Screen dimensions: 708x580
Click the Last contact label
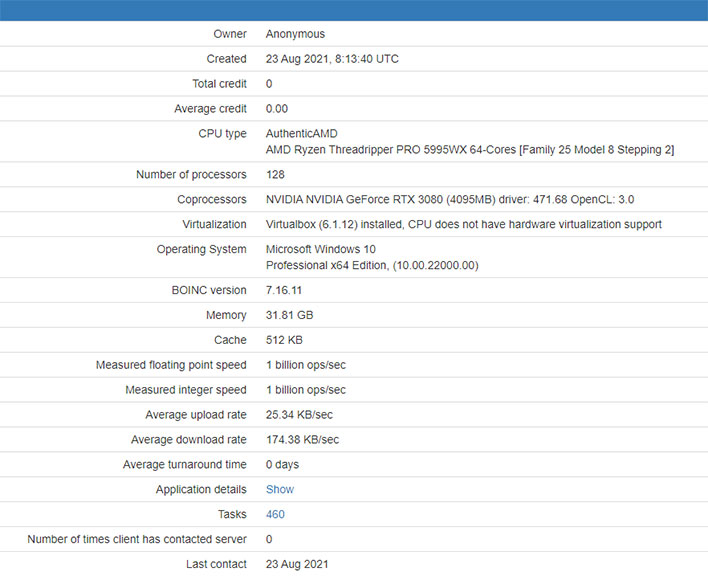tap(215, 564)
